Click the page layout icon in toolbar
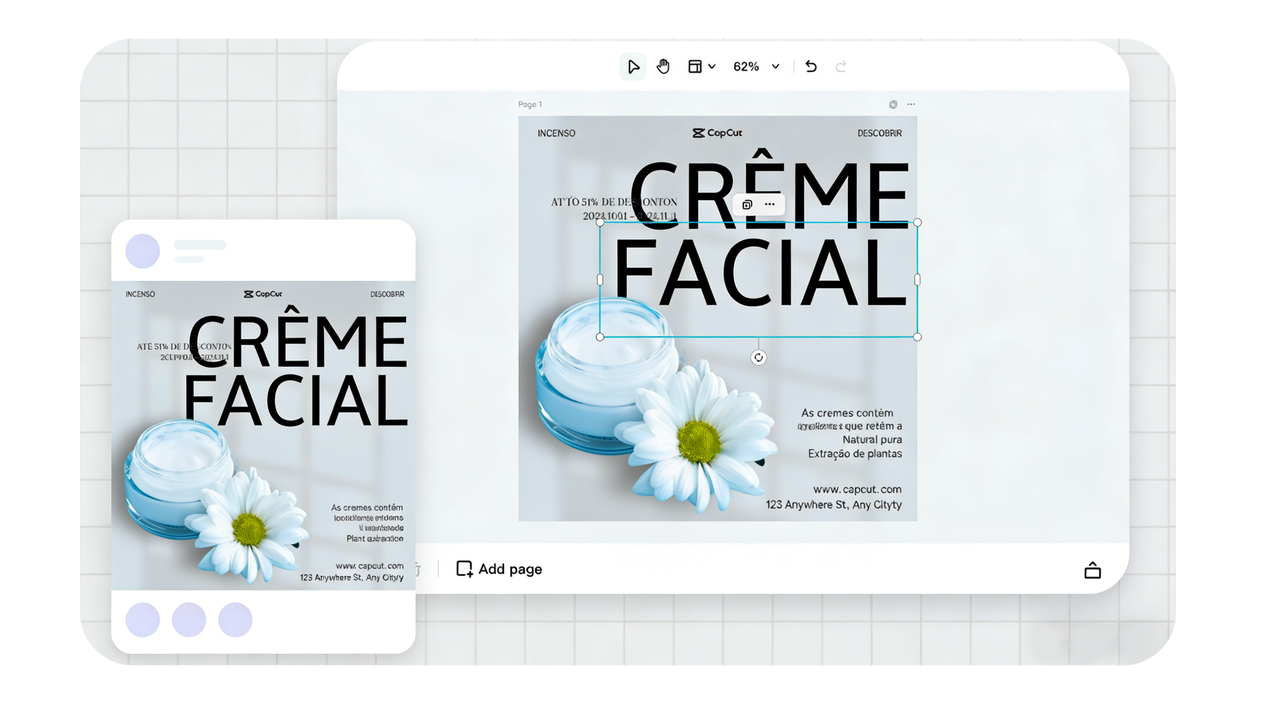Viewport: 1280px width, 720px height. [x=694, y=67]
